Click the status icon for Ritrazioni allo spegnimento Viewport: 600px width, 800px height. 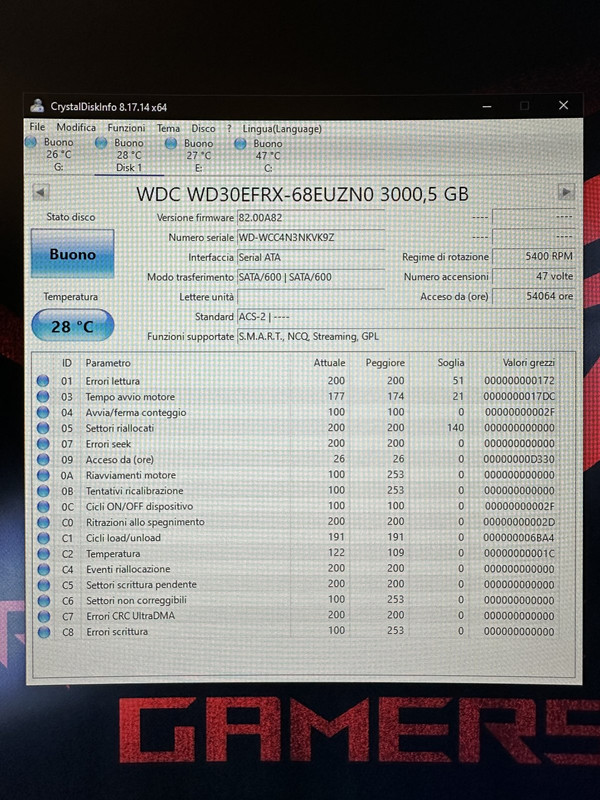(x=43, y=522)
